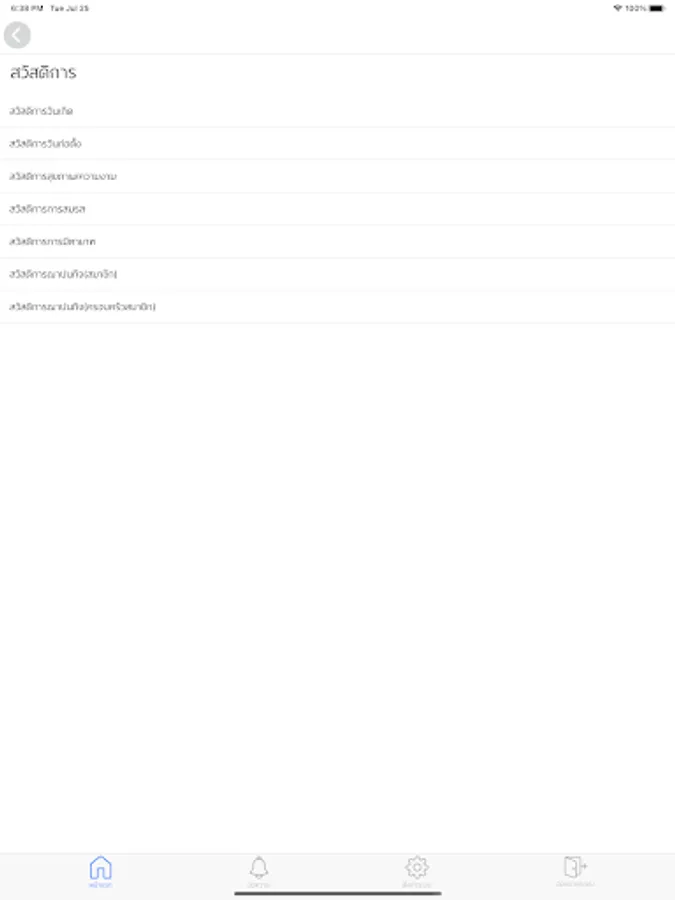Open settings via the gear icon
The width and height of the screenshot is (675, 900).
417,867
